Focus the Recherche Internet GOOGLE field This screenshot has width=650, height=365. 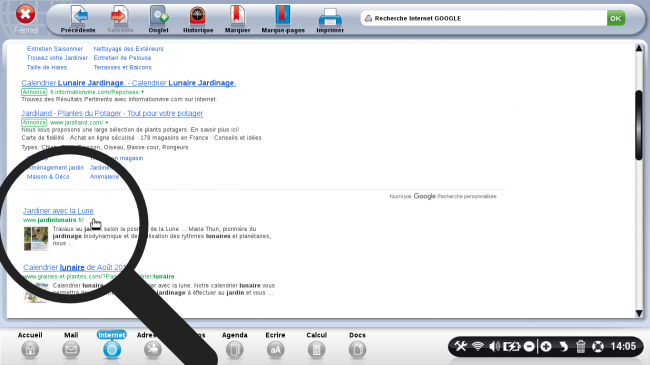(483, 18)
